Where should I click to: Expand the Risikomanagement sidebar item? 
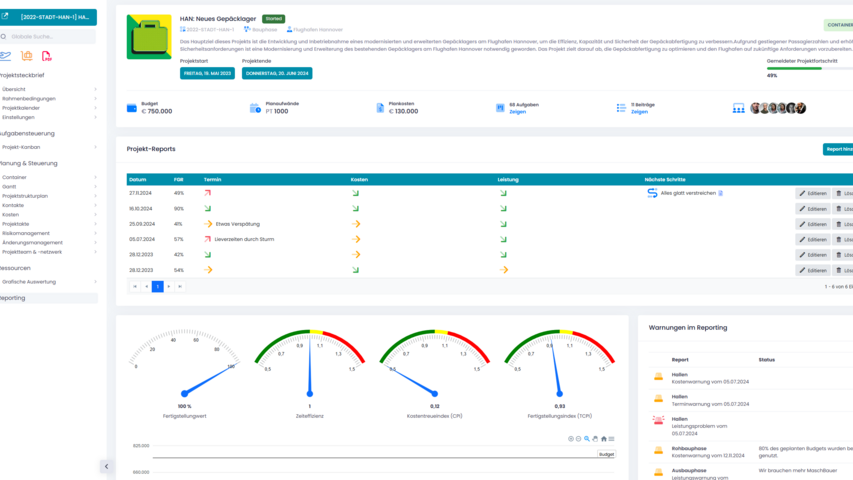48,233
